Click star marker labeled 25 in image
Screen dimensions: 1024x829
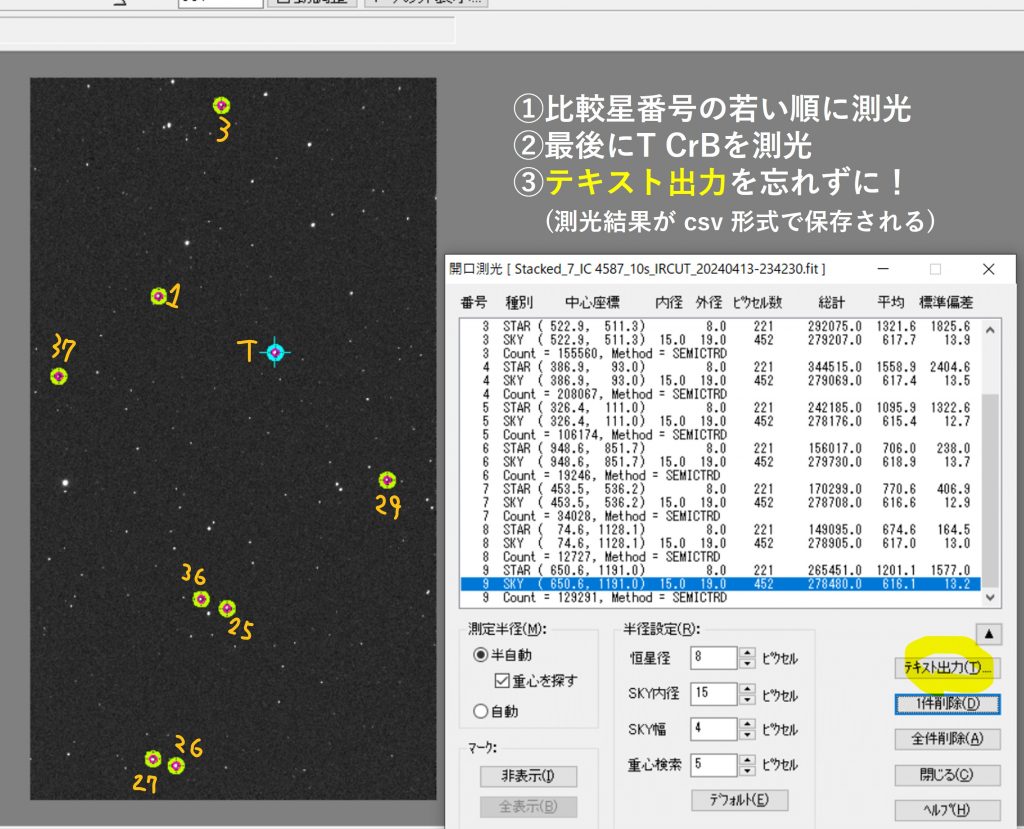(227, 608)
